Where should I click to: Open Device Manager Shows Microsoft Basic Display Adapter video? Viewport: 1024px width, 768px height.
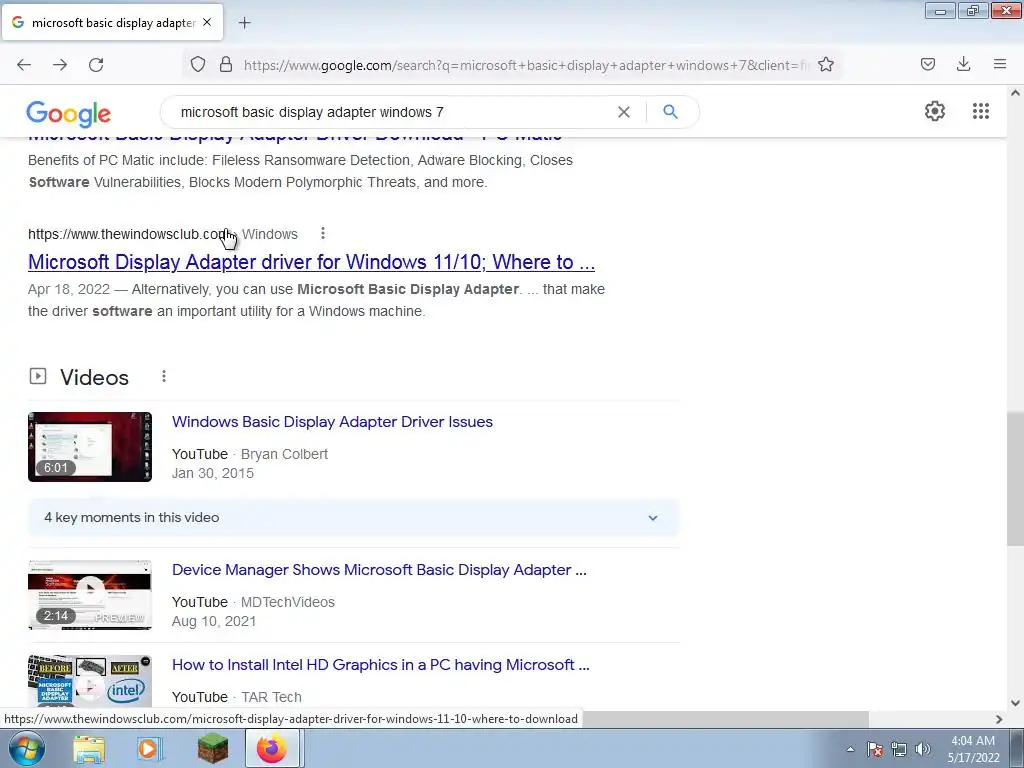[x=379, y=570]
